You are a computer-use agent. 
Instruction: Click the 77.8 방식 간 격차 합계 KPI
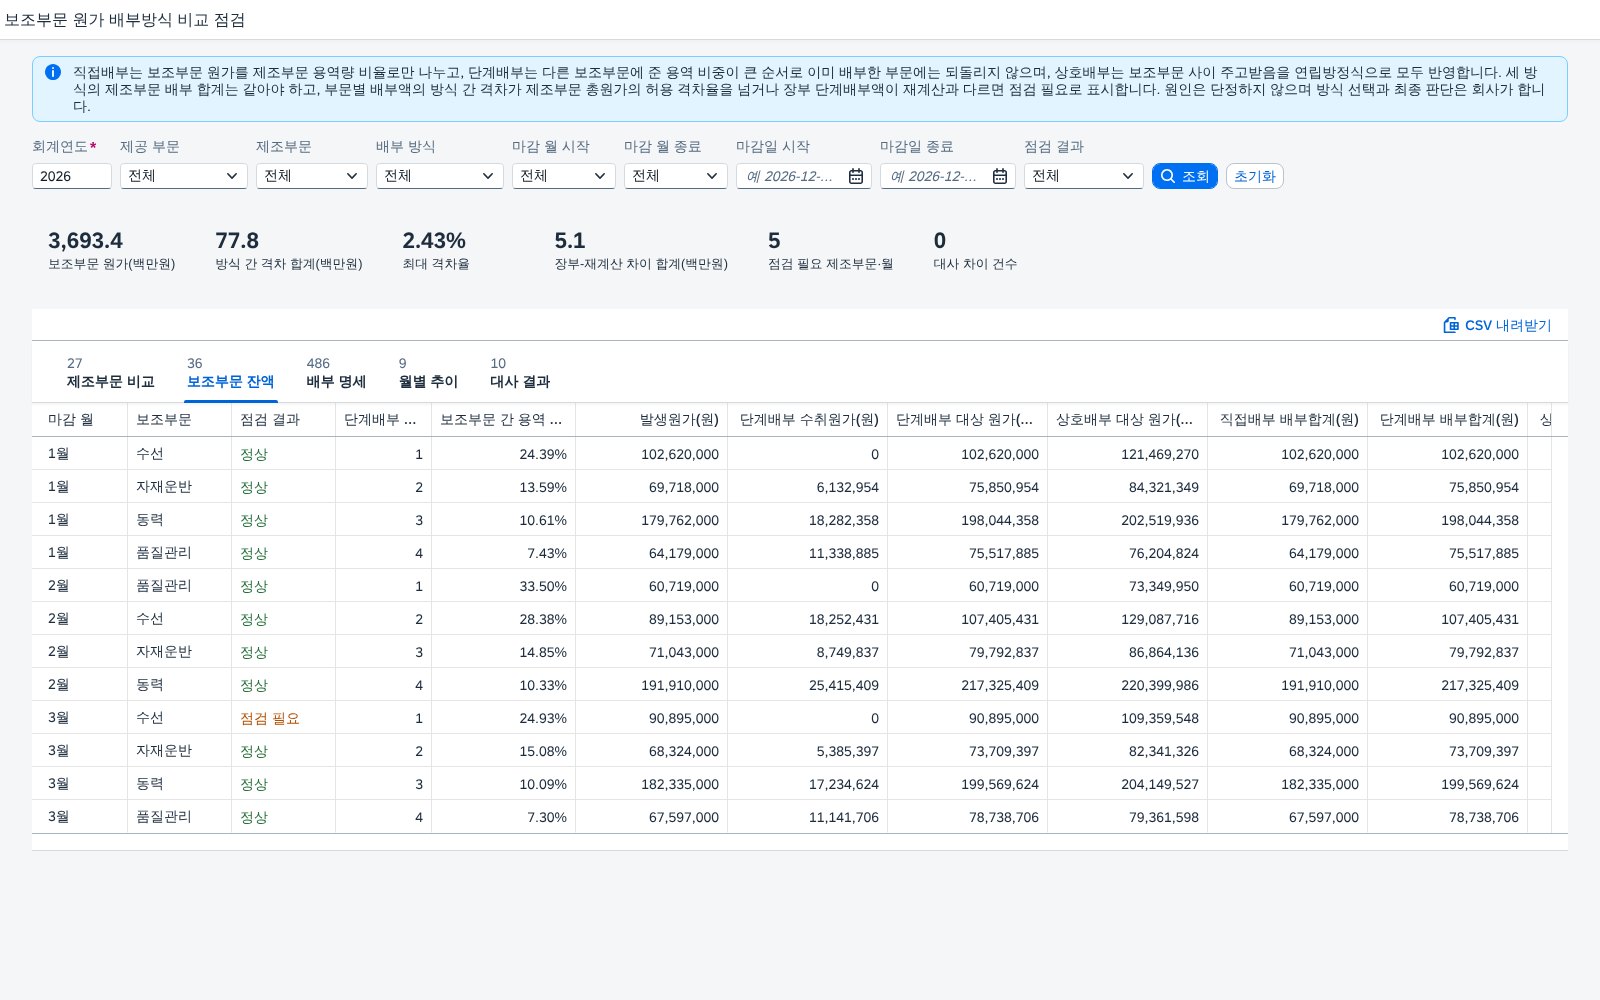coord(289,250)
